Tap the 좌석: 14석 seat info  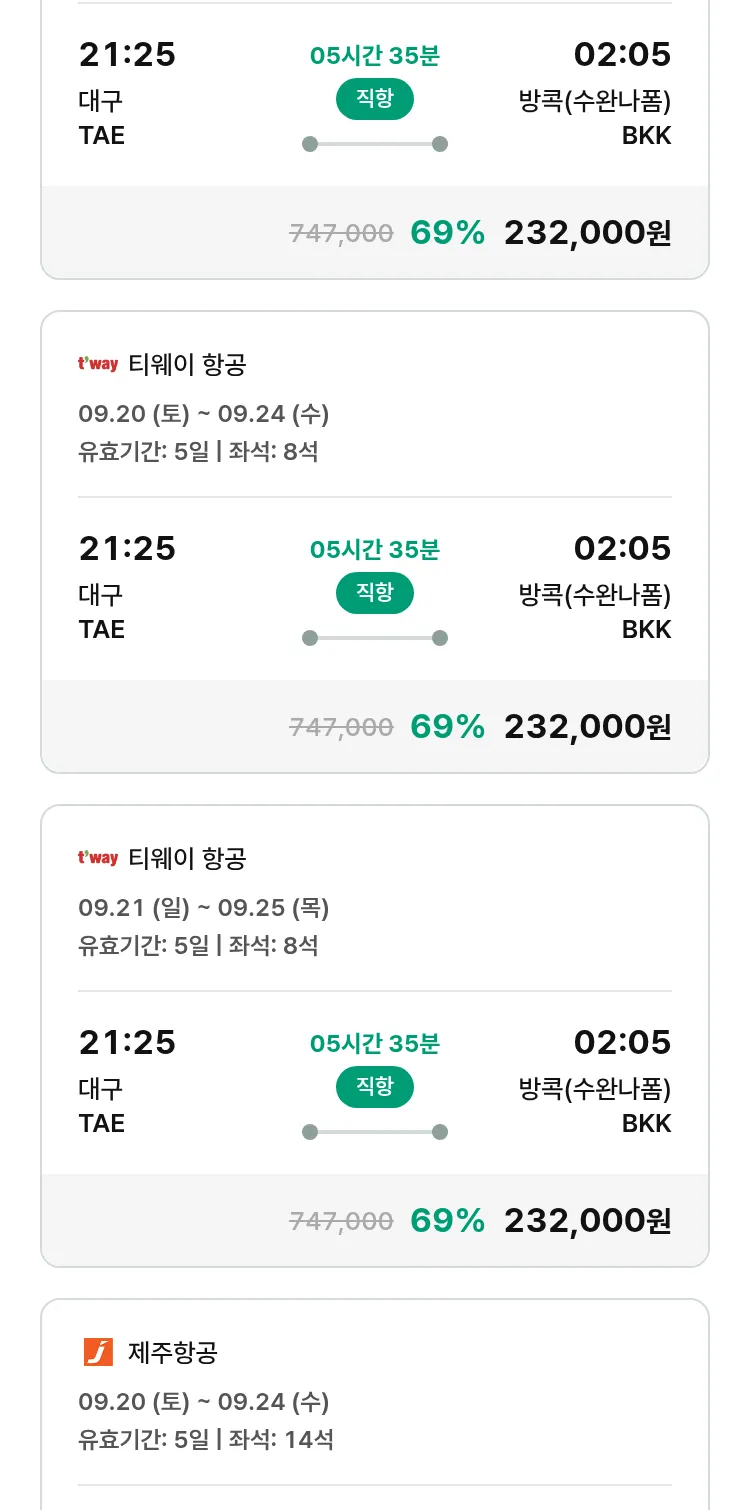coord(281,1440)
